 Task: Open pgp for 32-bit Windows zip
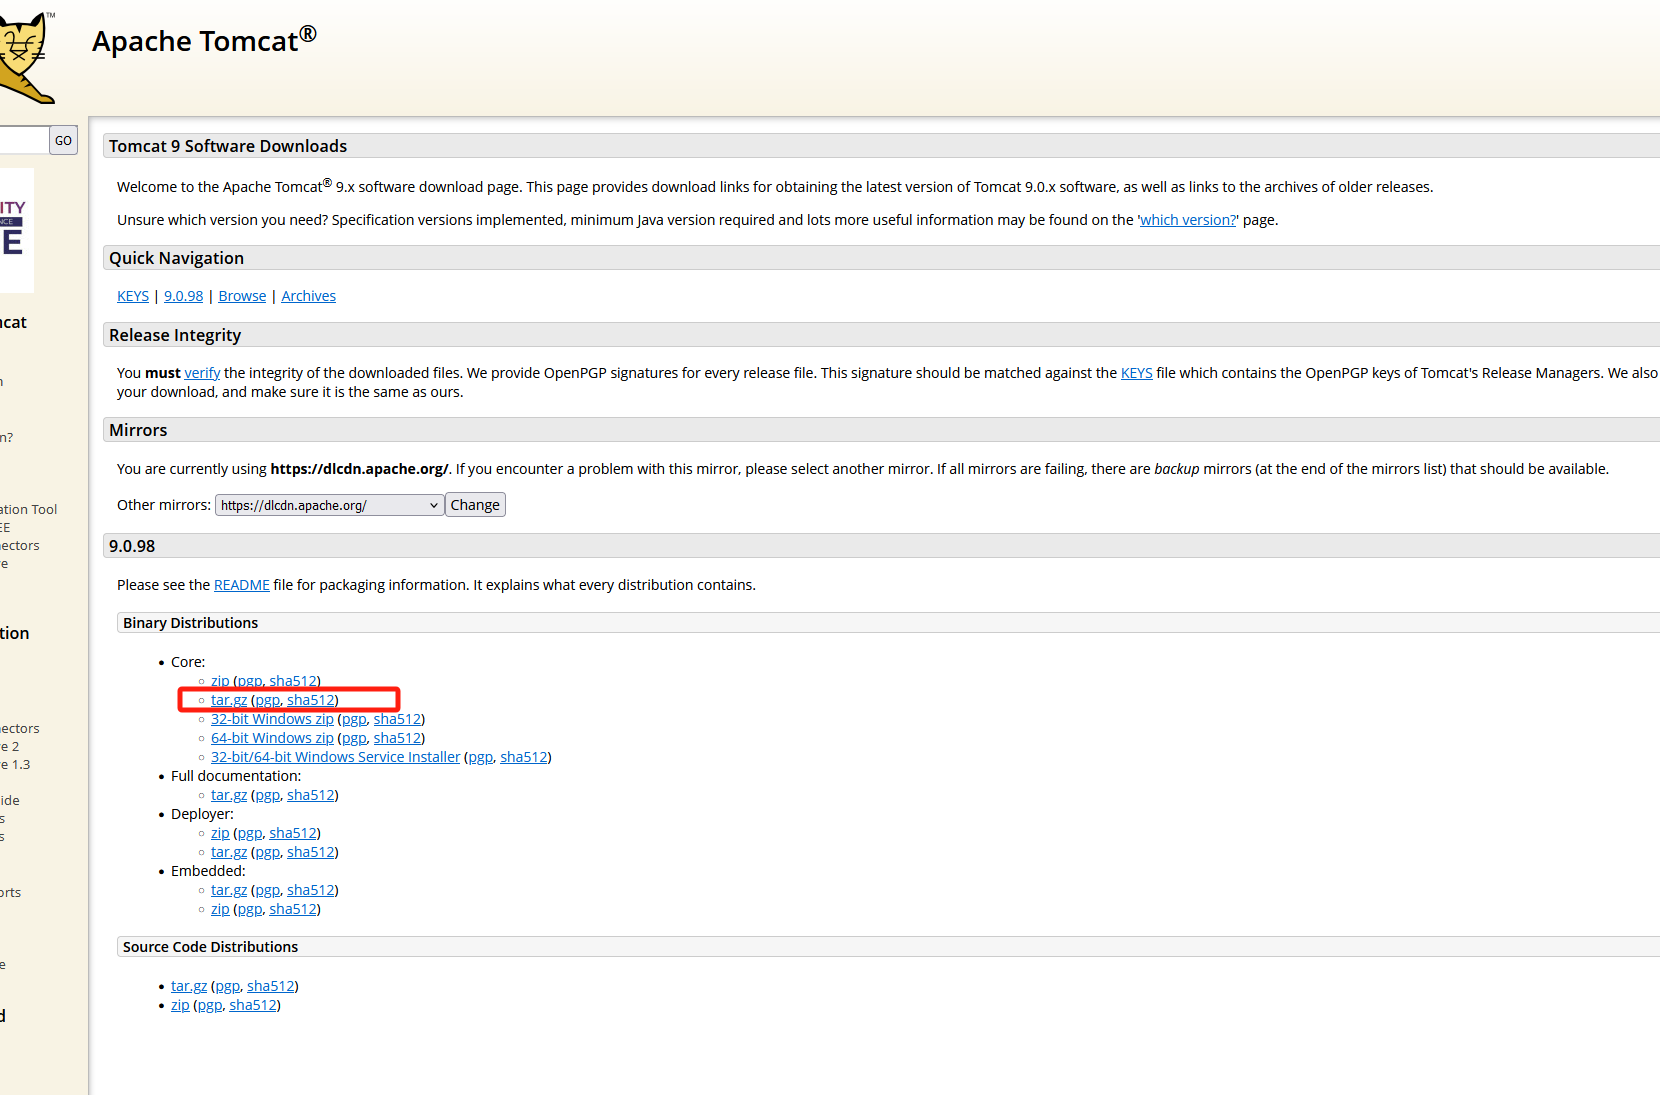click(354, 719)
